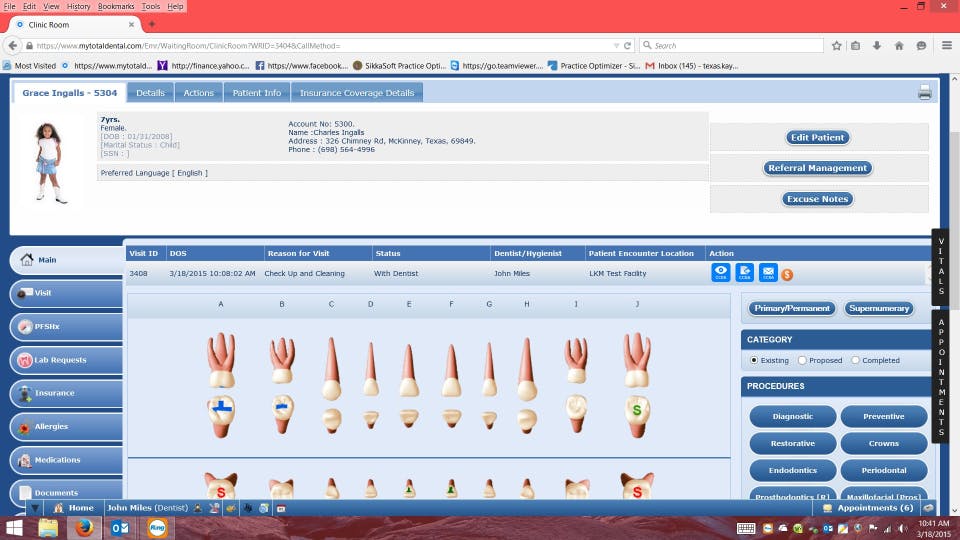This screenshot has height=540, width=960.
Task: Select tooth A occlusal view with blue filling
Action: (221, 417)
